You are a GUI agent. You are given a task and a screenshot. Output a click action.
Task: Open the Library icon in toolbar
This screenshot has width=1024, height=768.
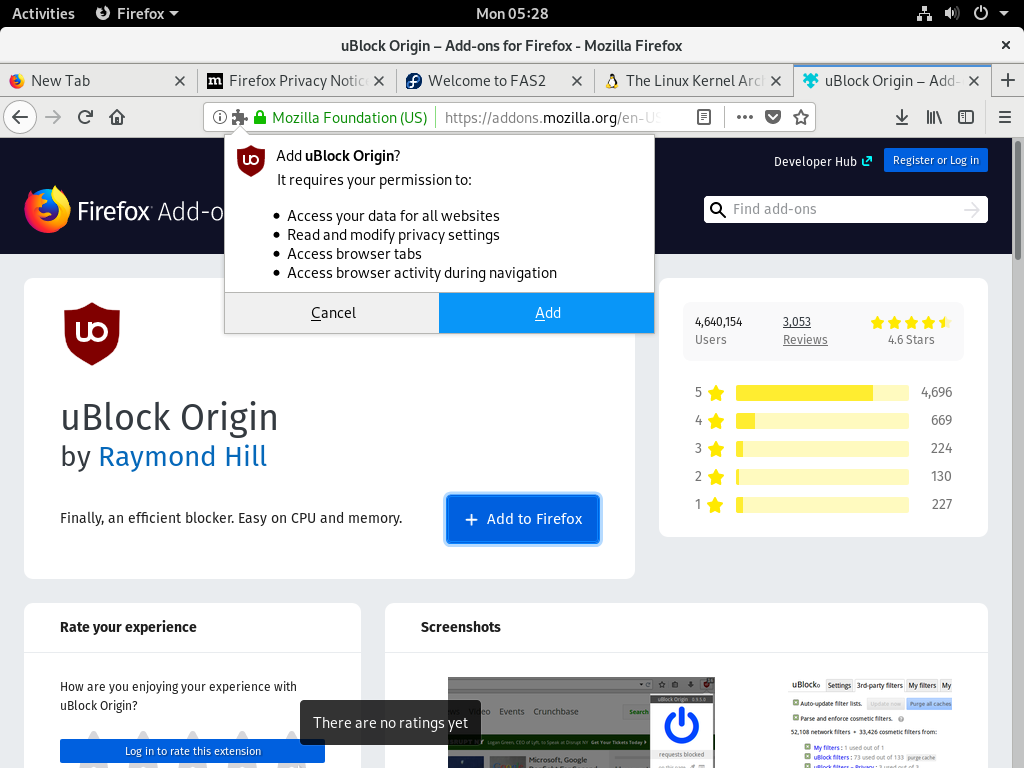934,118
